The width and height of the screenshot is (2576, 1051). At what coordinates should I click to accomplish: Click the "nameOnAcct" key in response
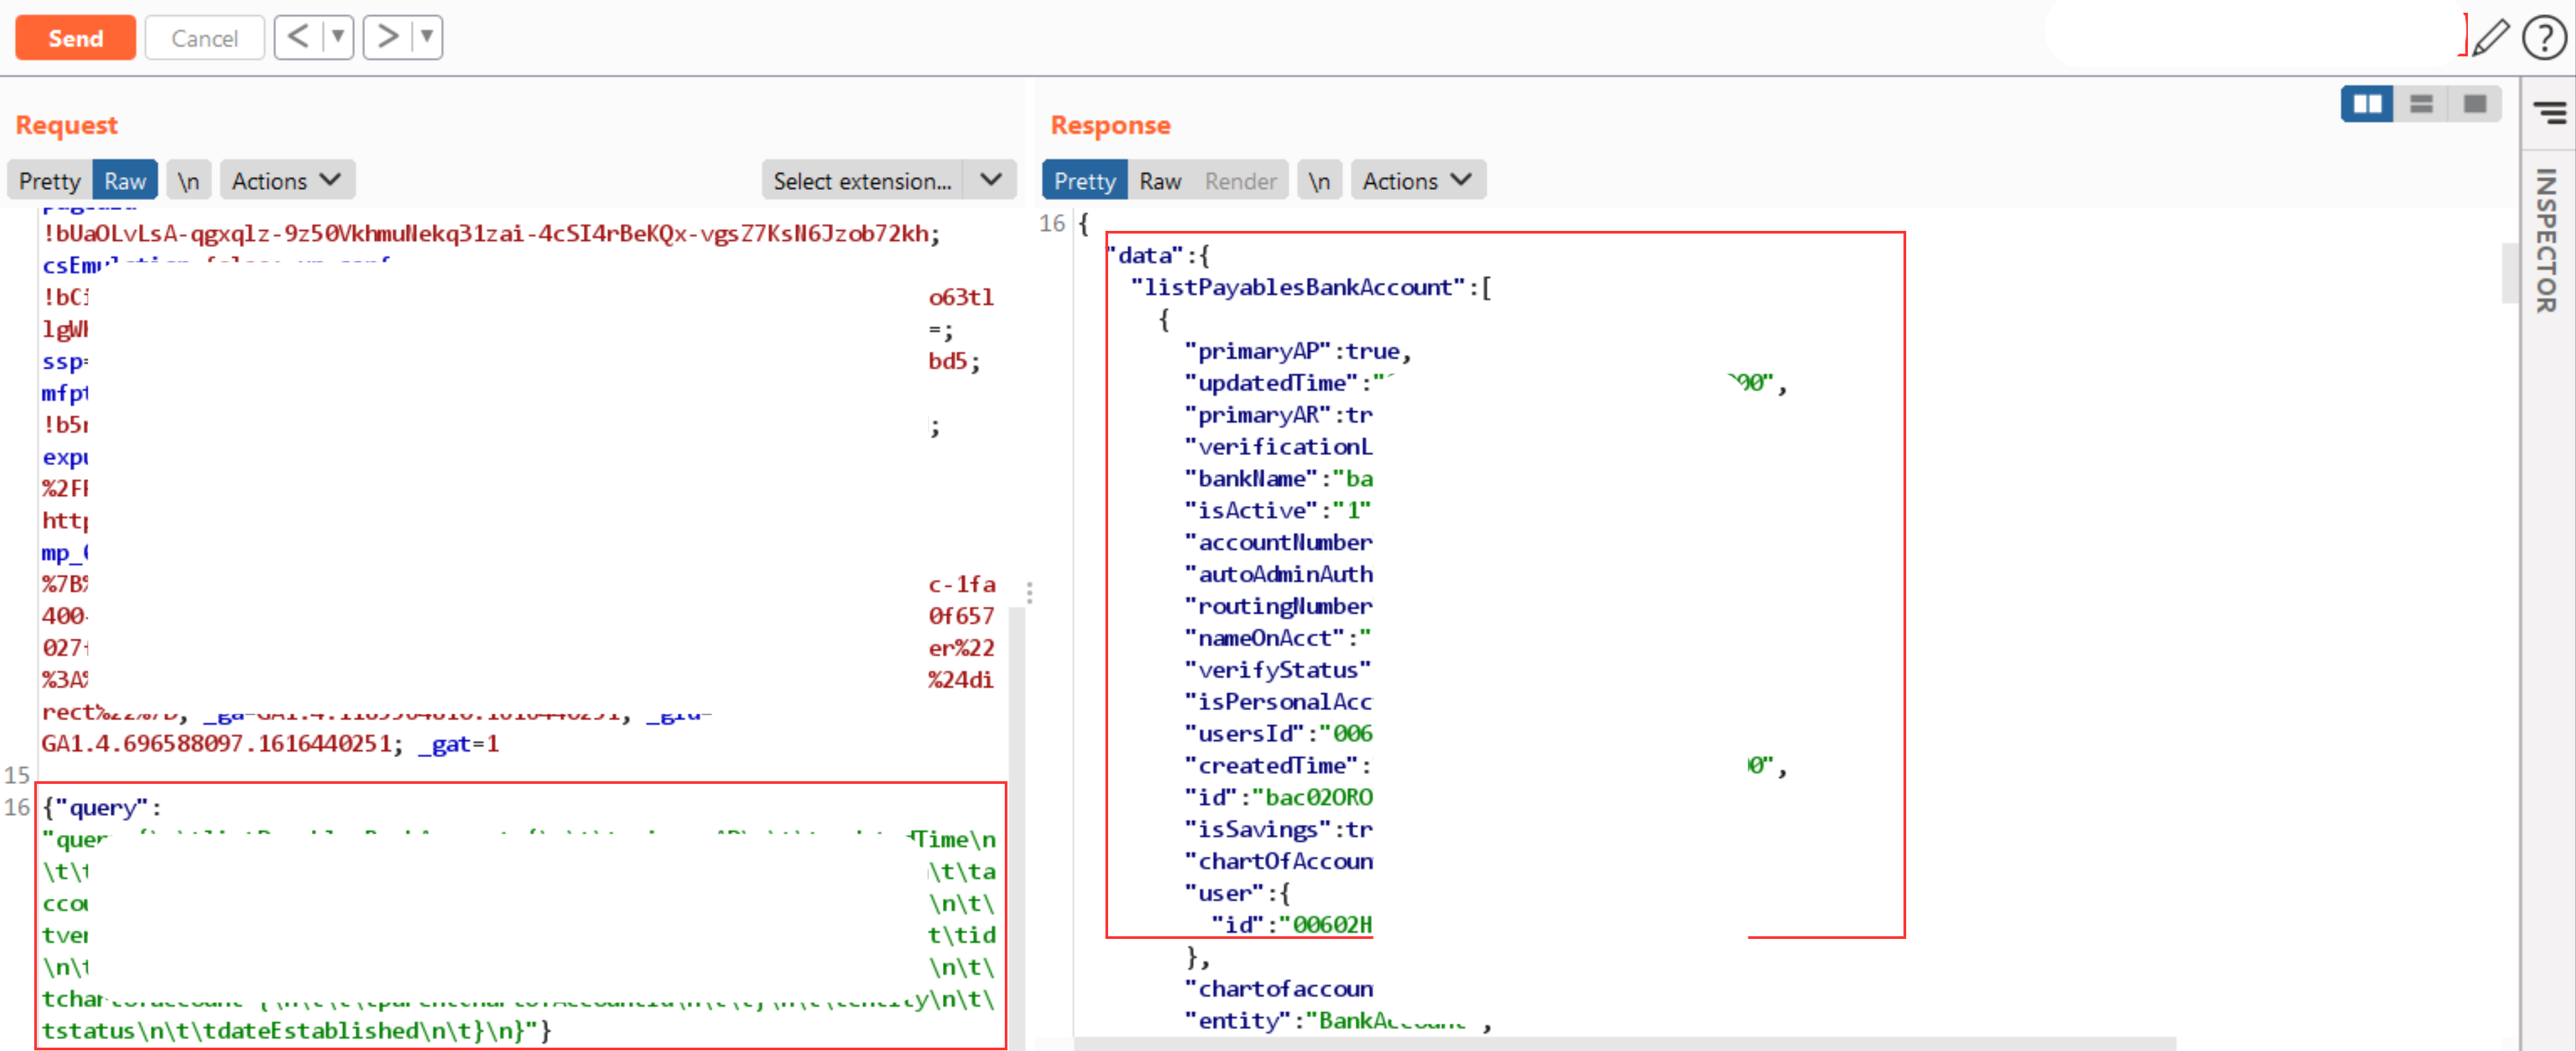pos(1265,639)
